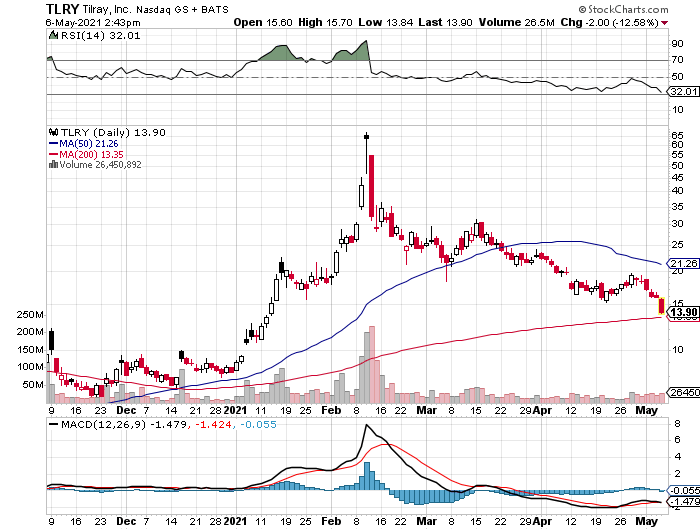This screenshot has width=700, height=530.
Task: Click the 21.26 MA(50) price tag
Action: coord(683,263)
